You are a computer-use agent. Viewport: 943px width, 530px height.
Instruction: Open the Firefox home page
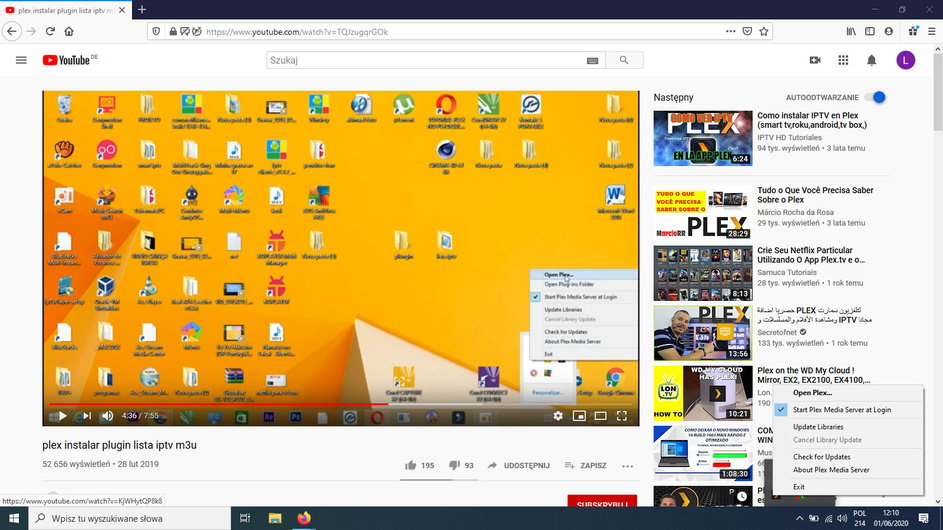[69, 31]
